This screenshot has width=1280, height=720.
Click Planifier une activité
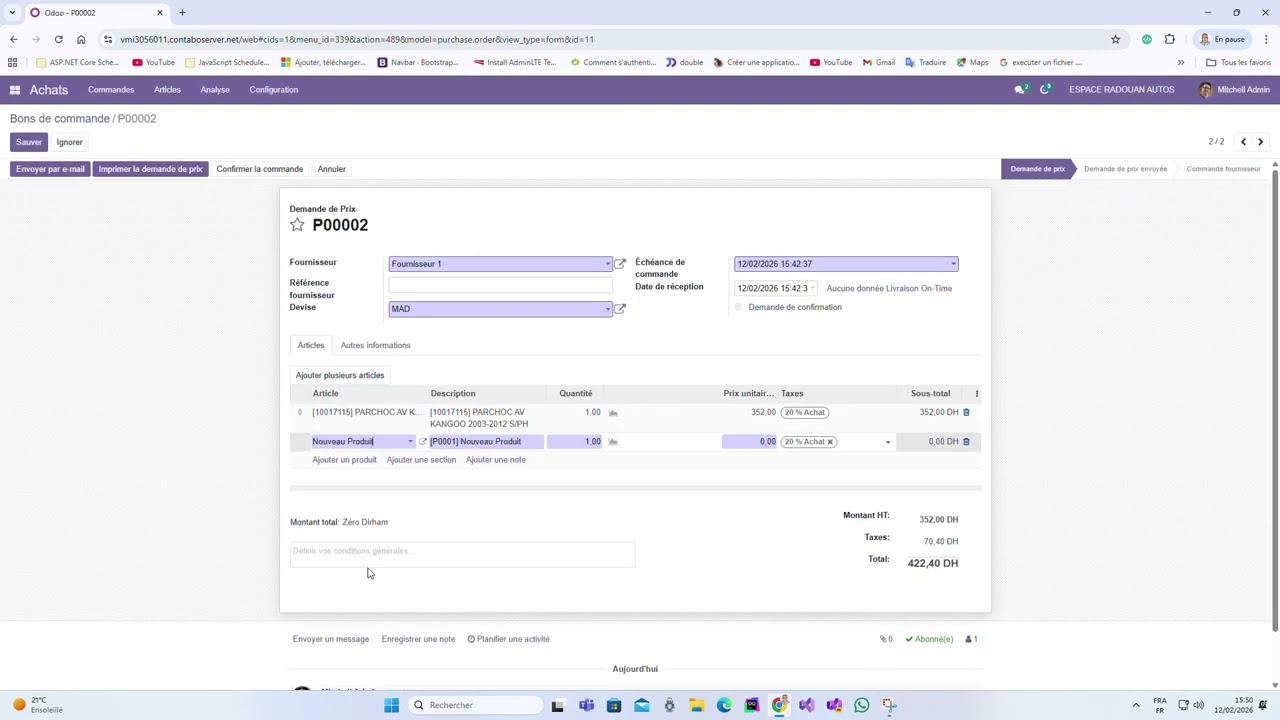(509, 639)
